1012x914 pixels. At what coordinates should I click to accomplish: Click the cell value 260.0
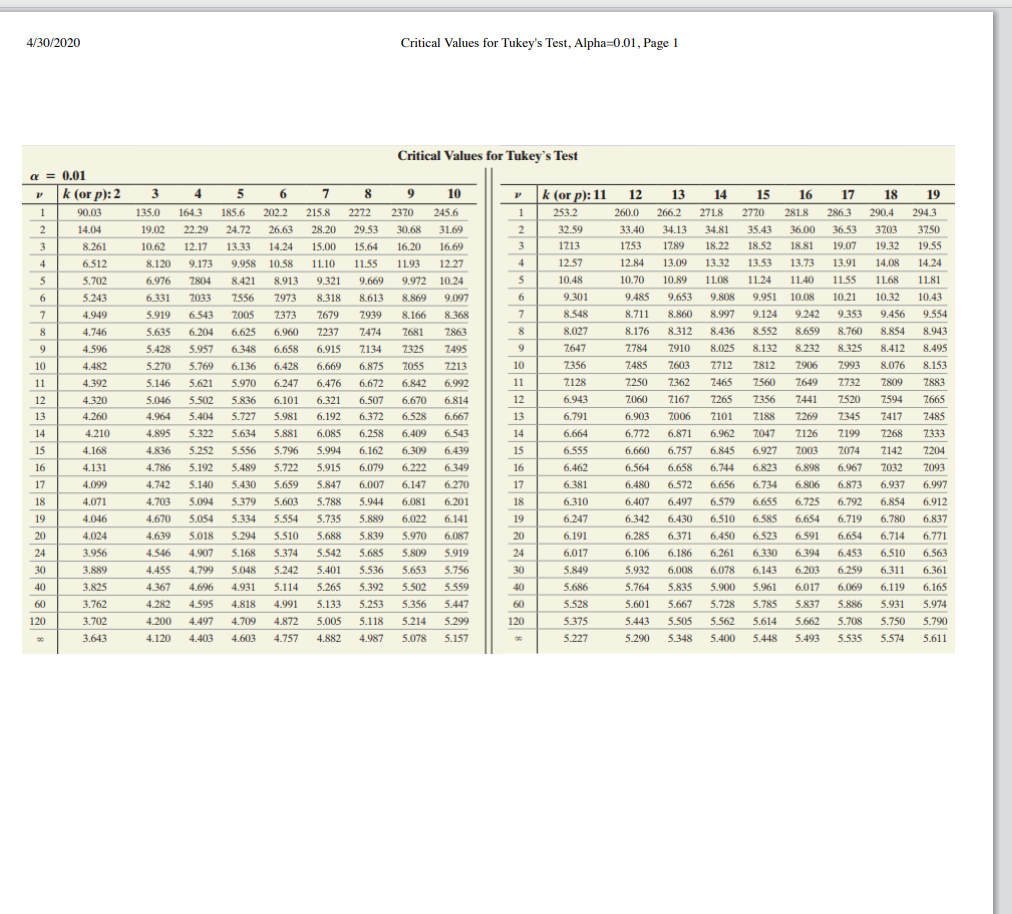point(627,212)
